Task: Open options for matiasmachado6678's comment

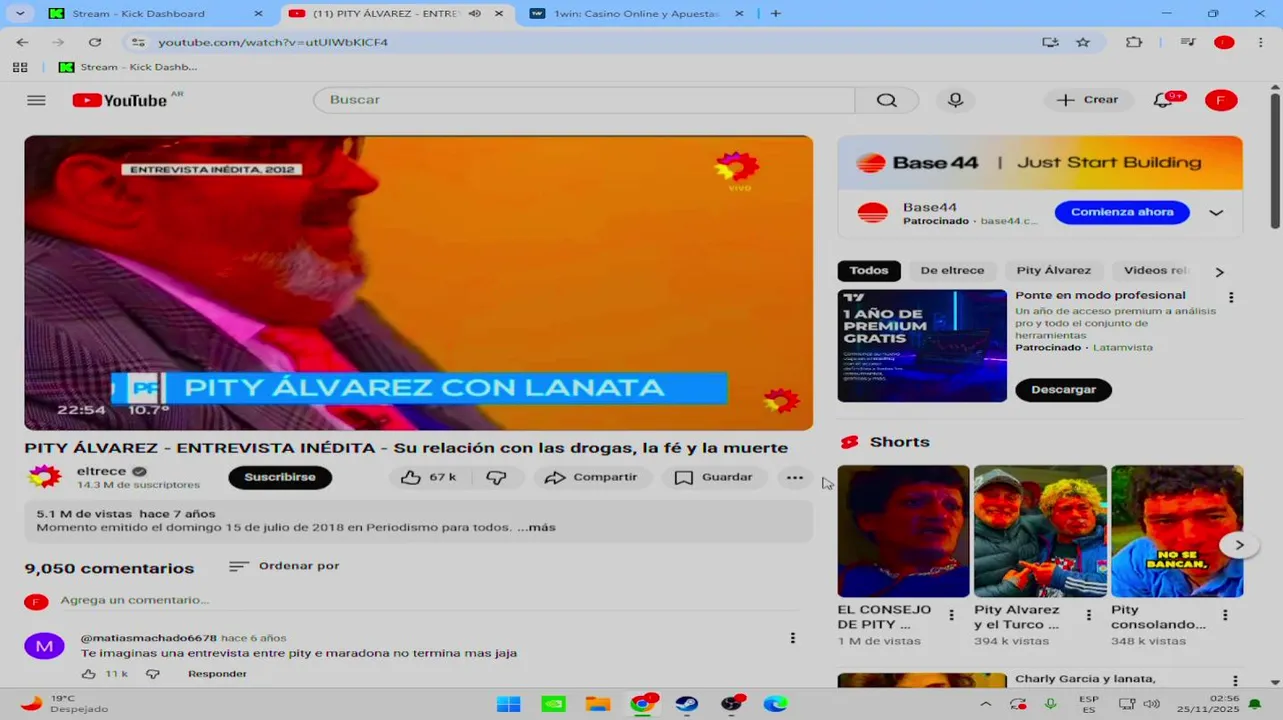Action: 793,638
